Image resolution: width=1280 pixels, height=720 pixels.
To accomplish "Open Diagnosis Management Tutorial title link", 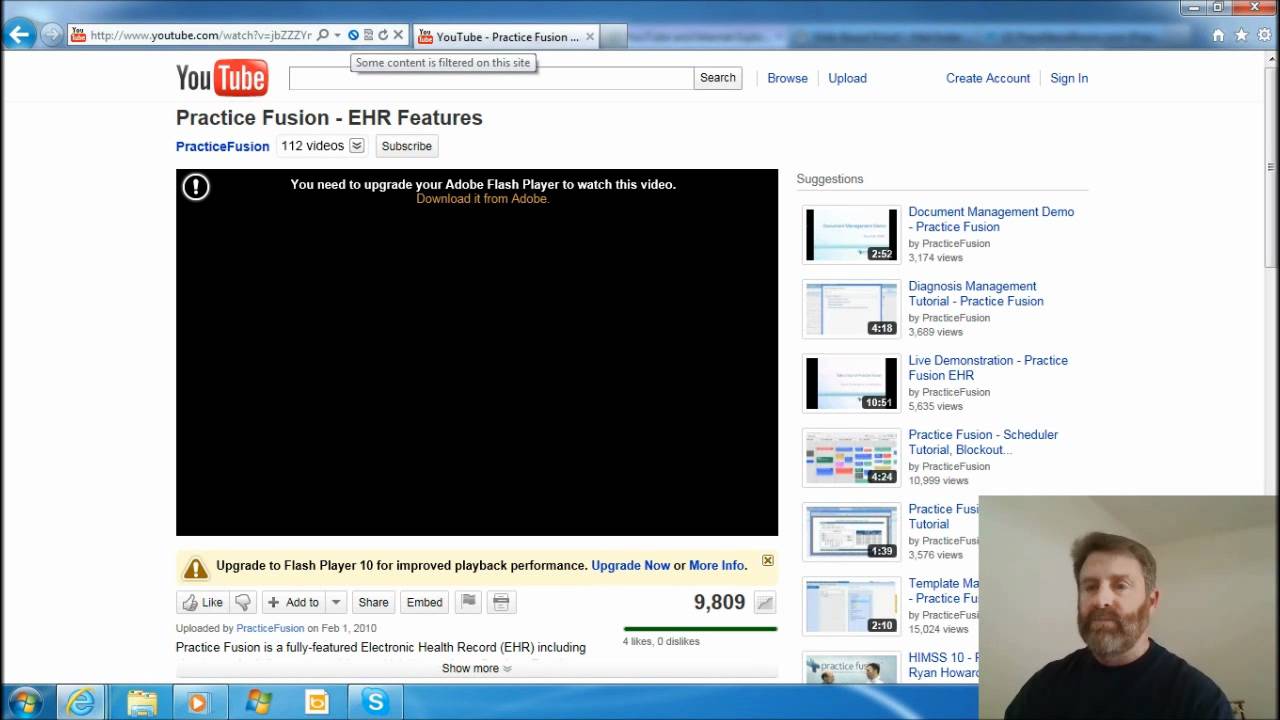I will click(976, 293).
